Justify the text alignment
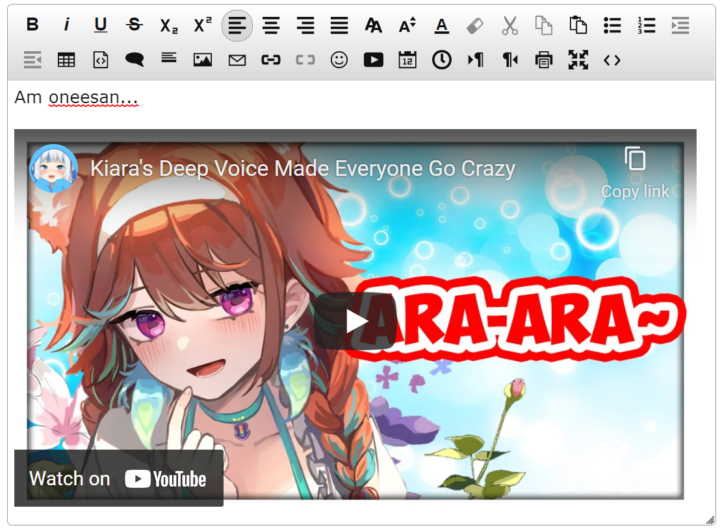This screenshot has width=720, height=532. click(x=339, y=25)
